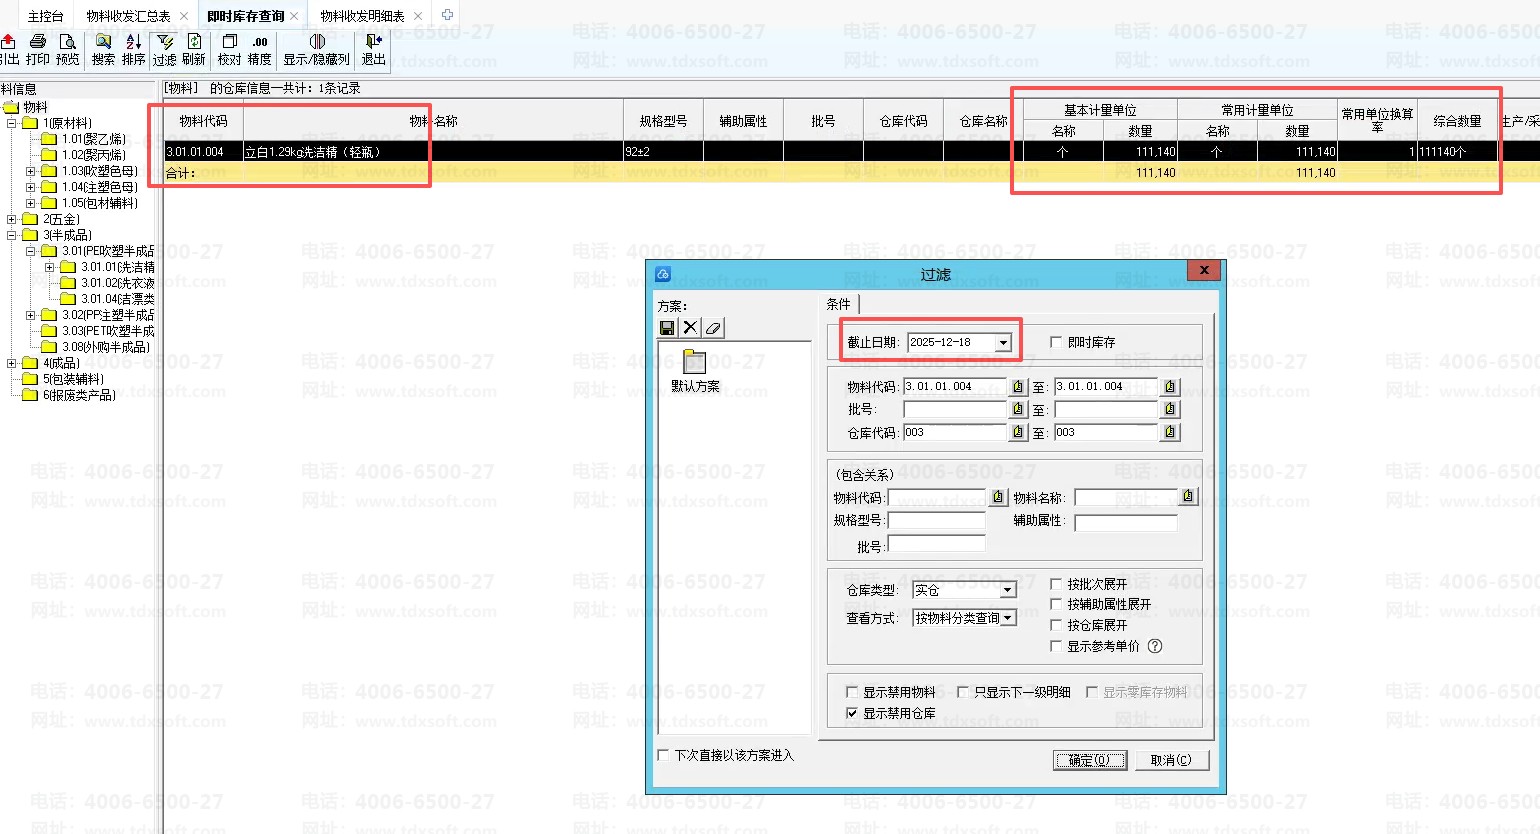Click the 打印 (Print) toolbar icon

38,42
